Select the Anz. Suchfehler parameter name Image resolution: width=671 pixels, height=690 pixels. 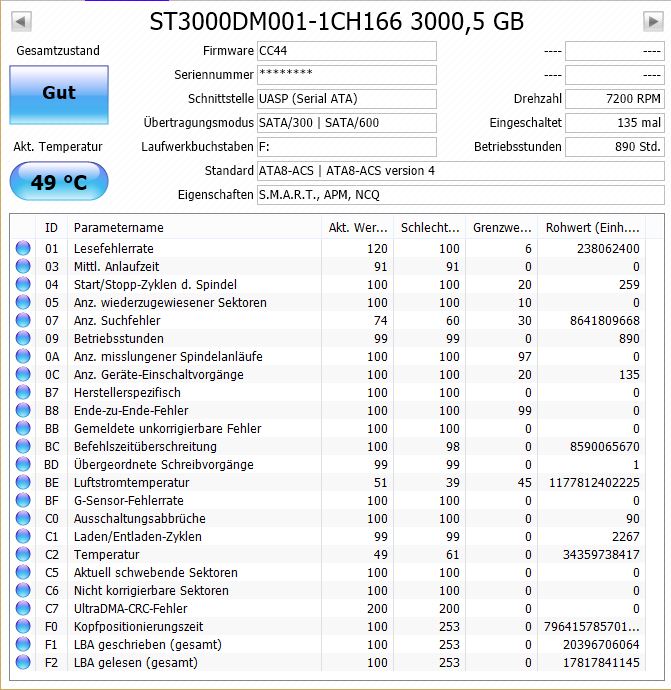pyautogui.click(x=117, y=321)
